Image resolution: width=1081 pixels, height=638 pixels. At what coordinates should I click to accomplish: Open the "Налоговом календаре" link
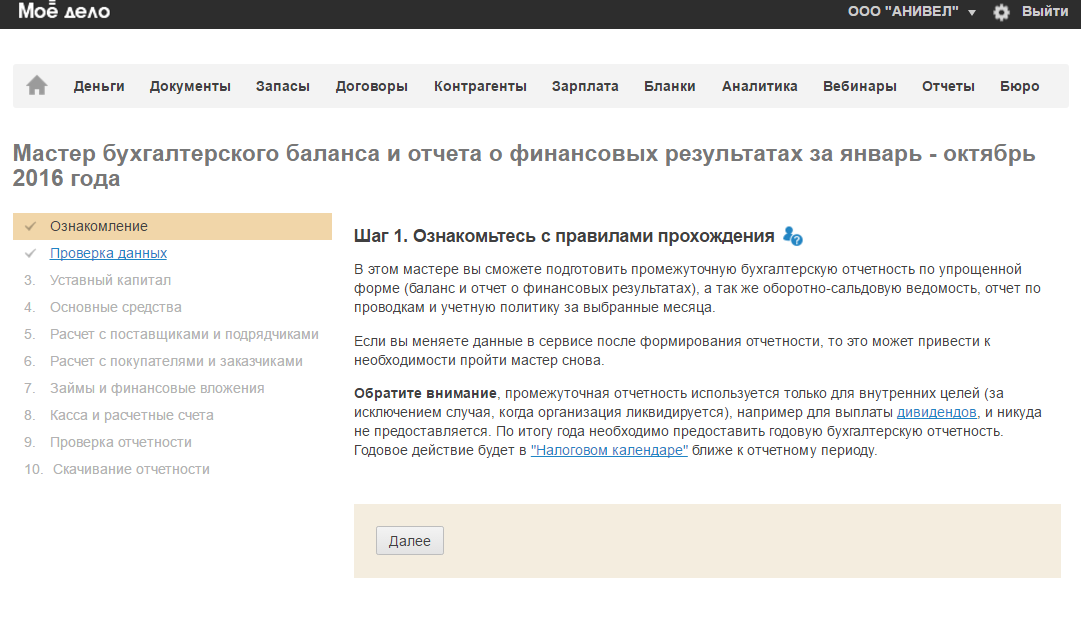click(x=608, y=450)
